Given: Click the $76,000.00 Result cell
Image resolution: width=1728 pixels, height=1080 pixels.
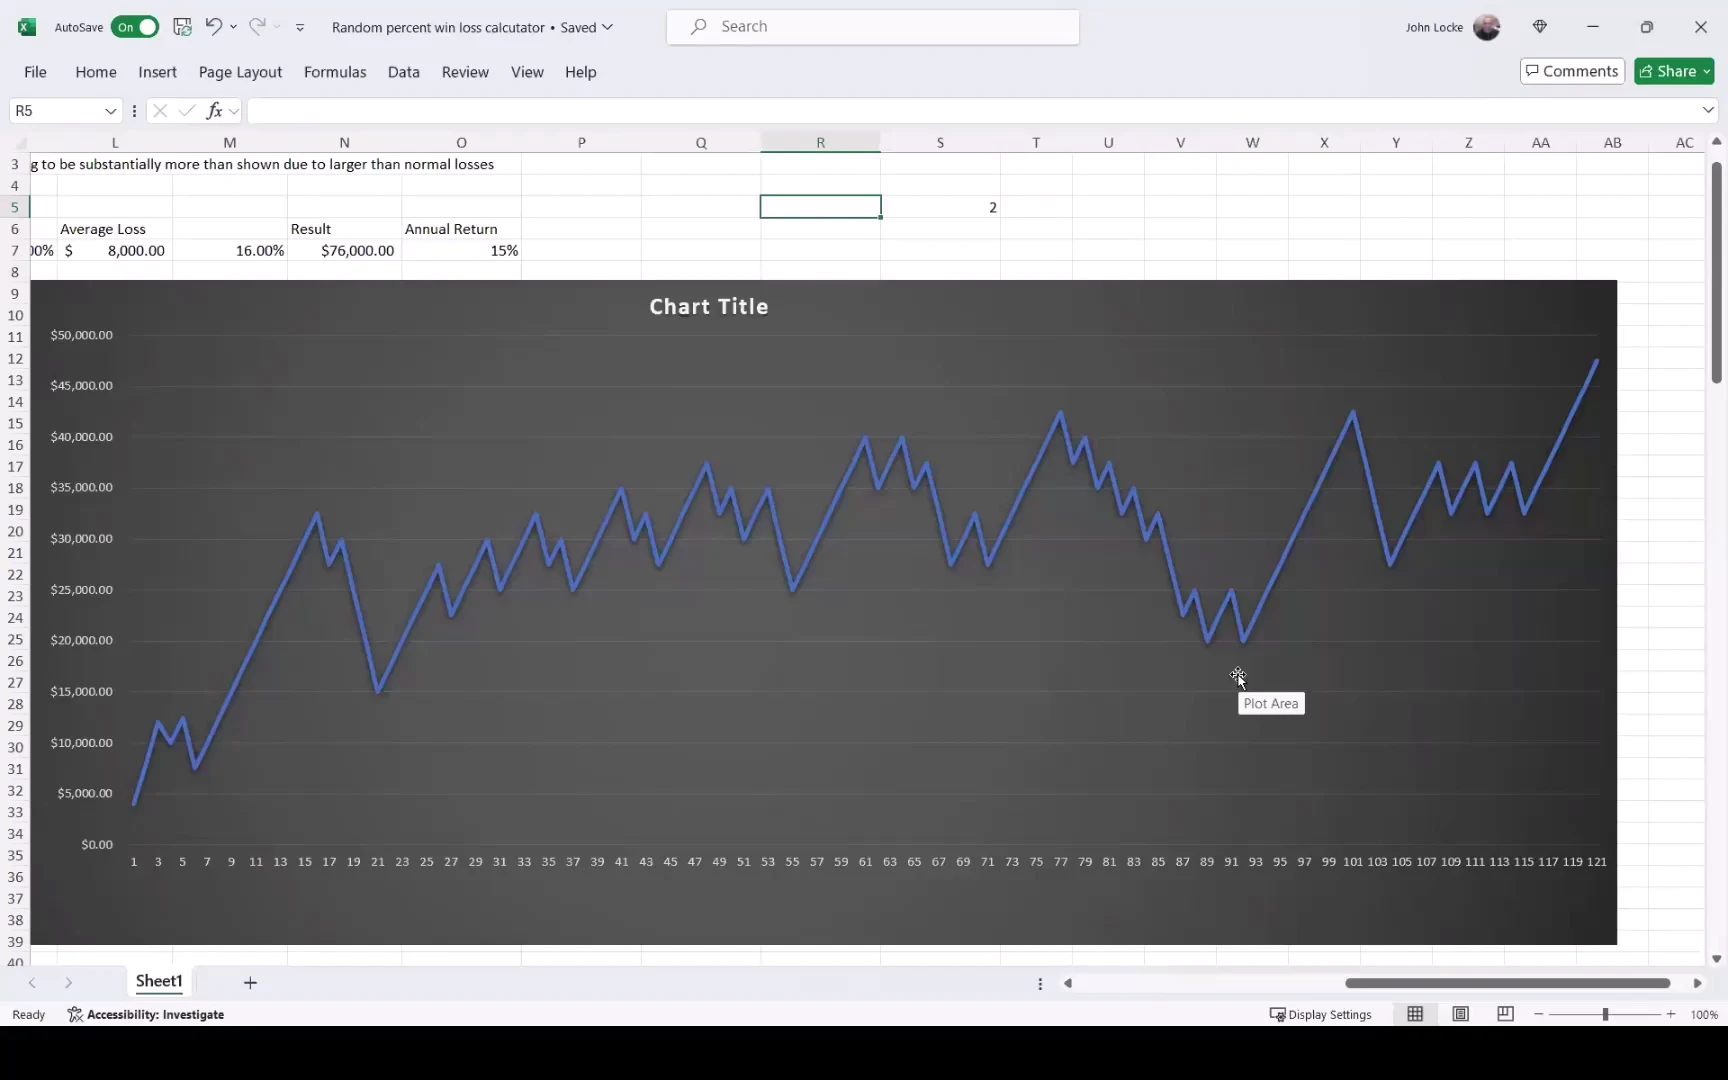Looking at the screenshot, I should point(344,251).
